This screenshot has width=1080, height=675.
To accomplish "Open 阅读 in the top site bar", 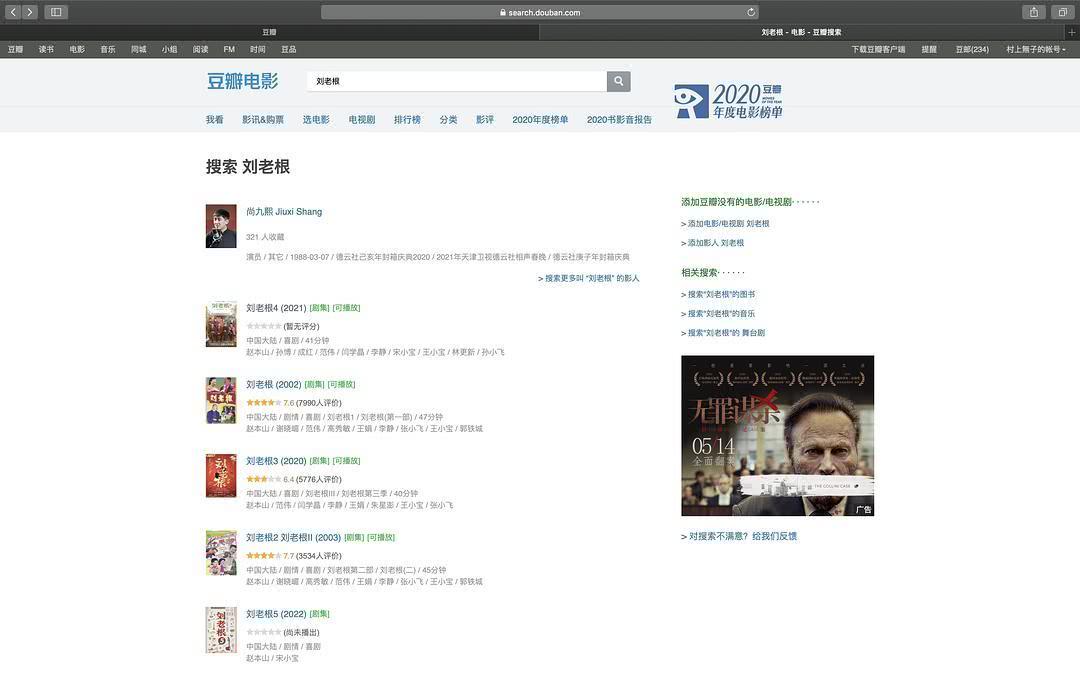I will point(200,49).
